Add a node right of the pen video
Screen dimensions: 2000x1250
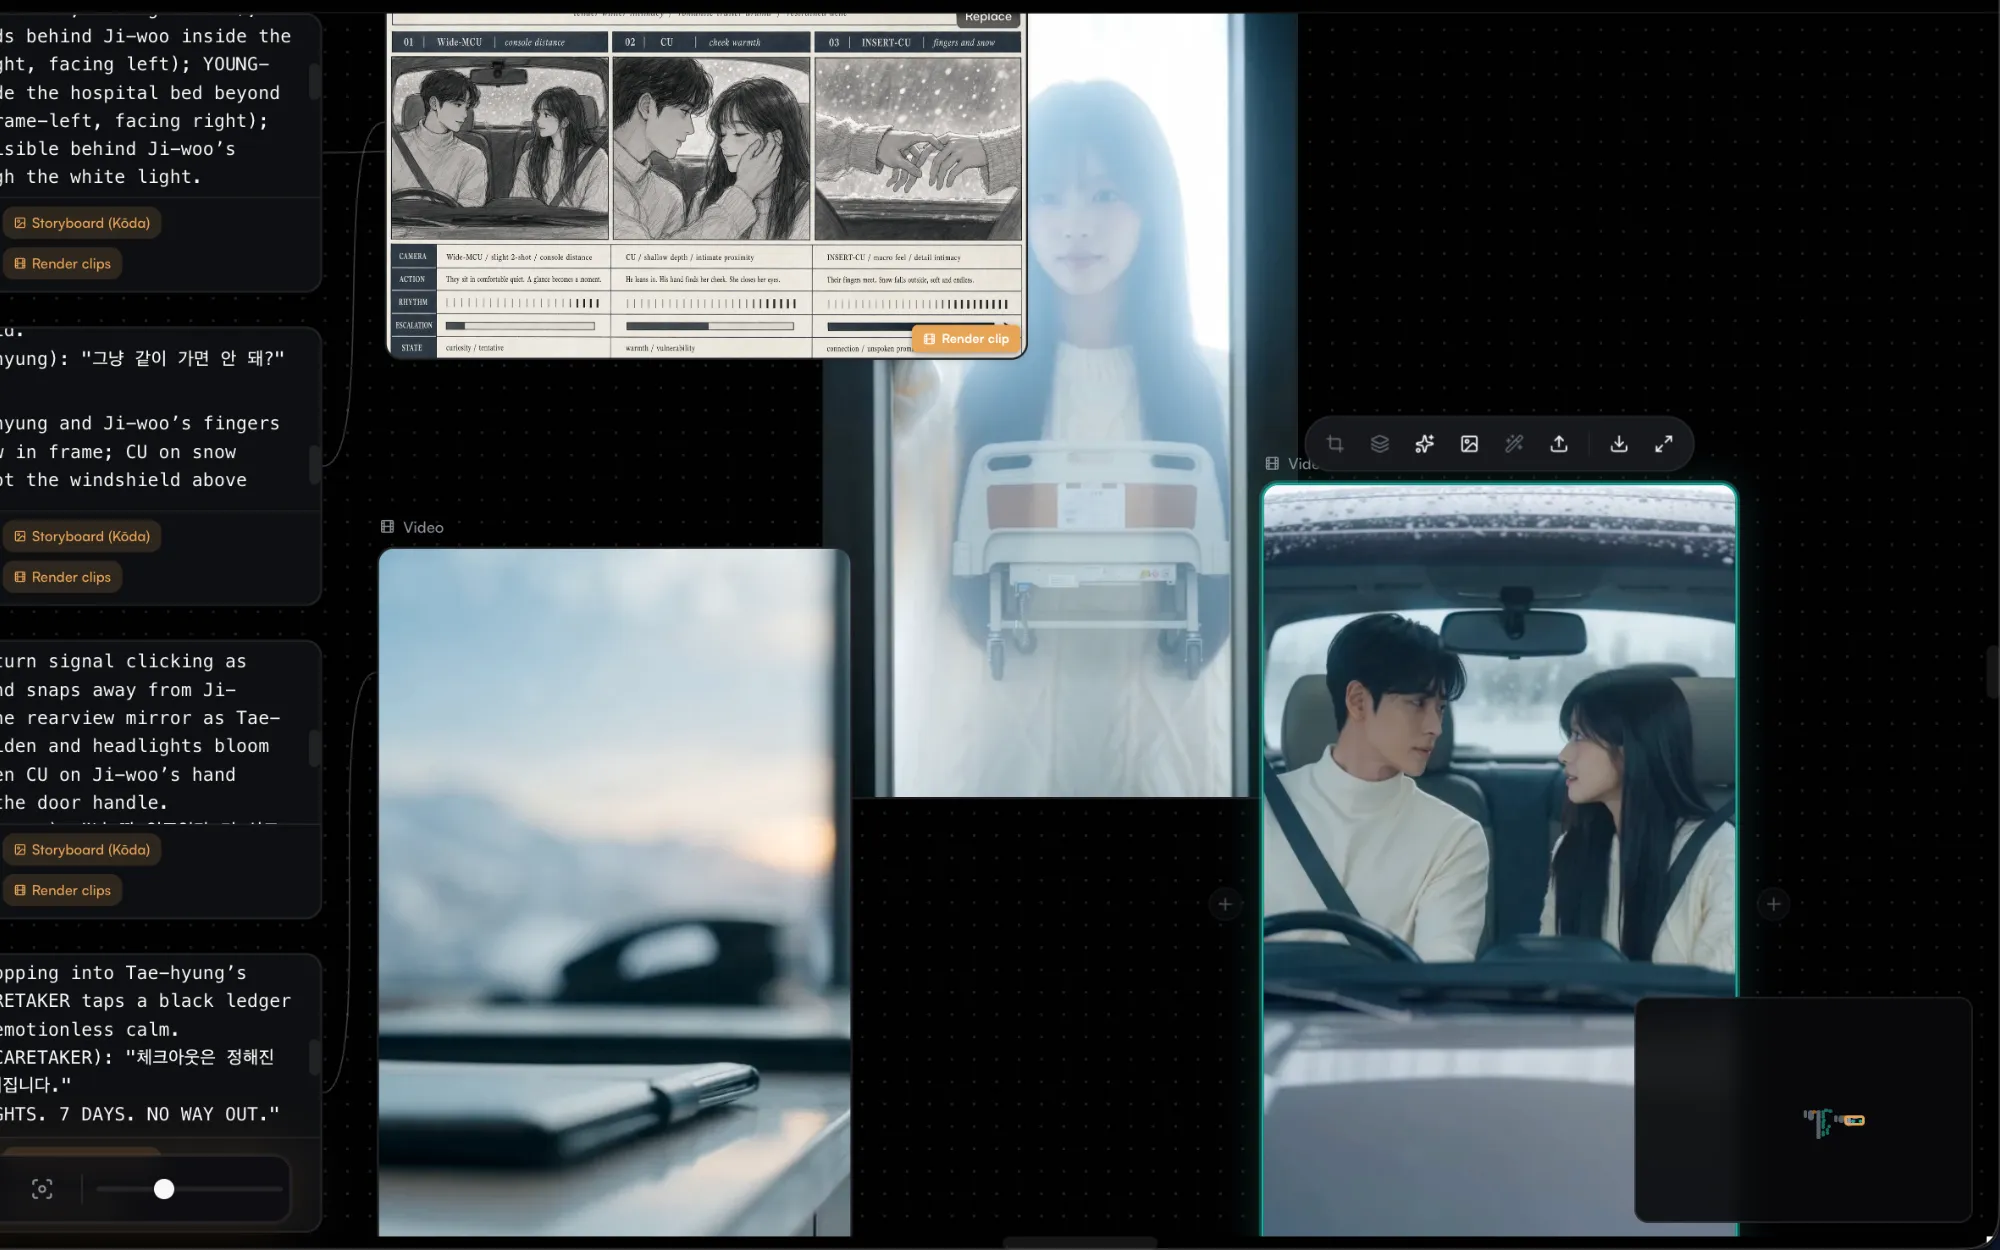[x=1225, y=904]
